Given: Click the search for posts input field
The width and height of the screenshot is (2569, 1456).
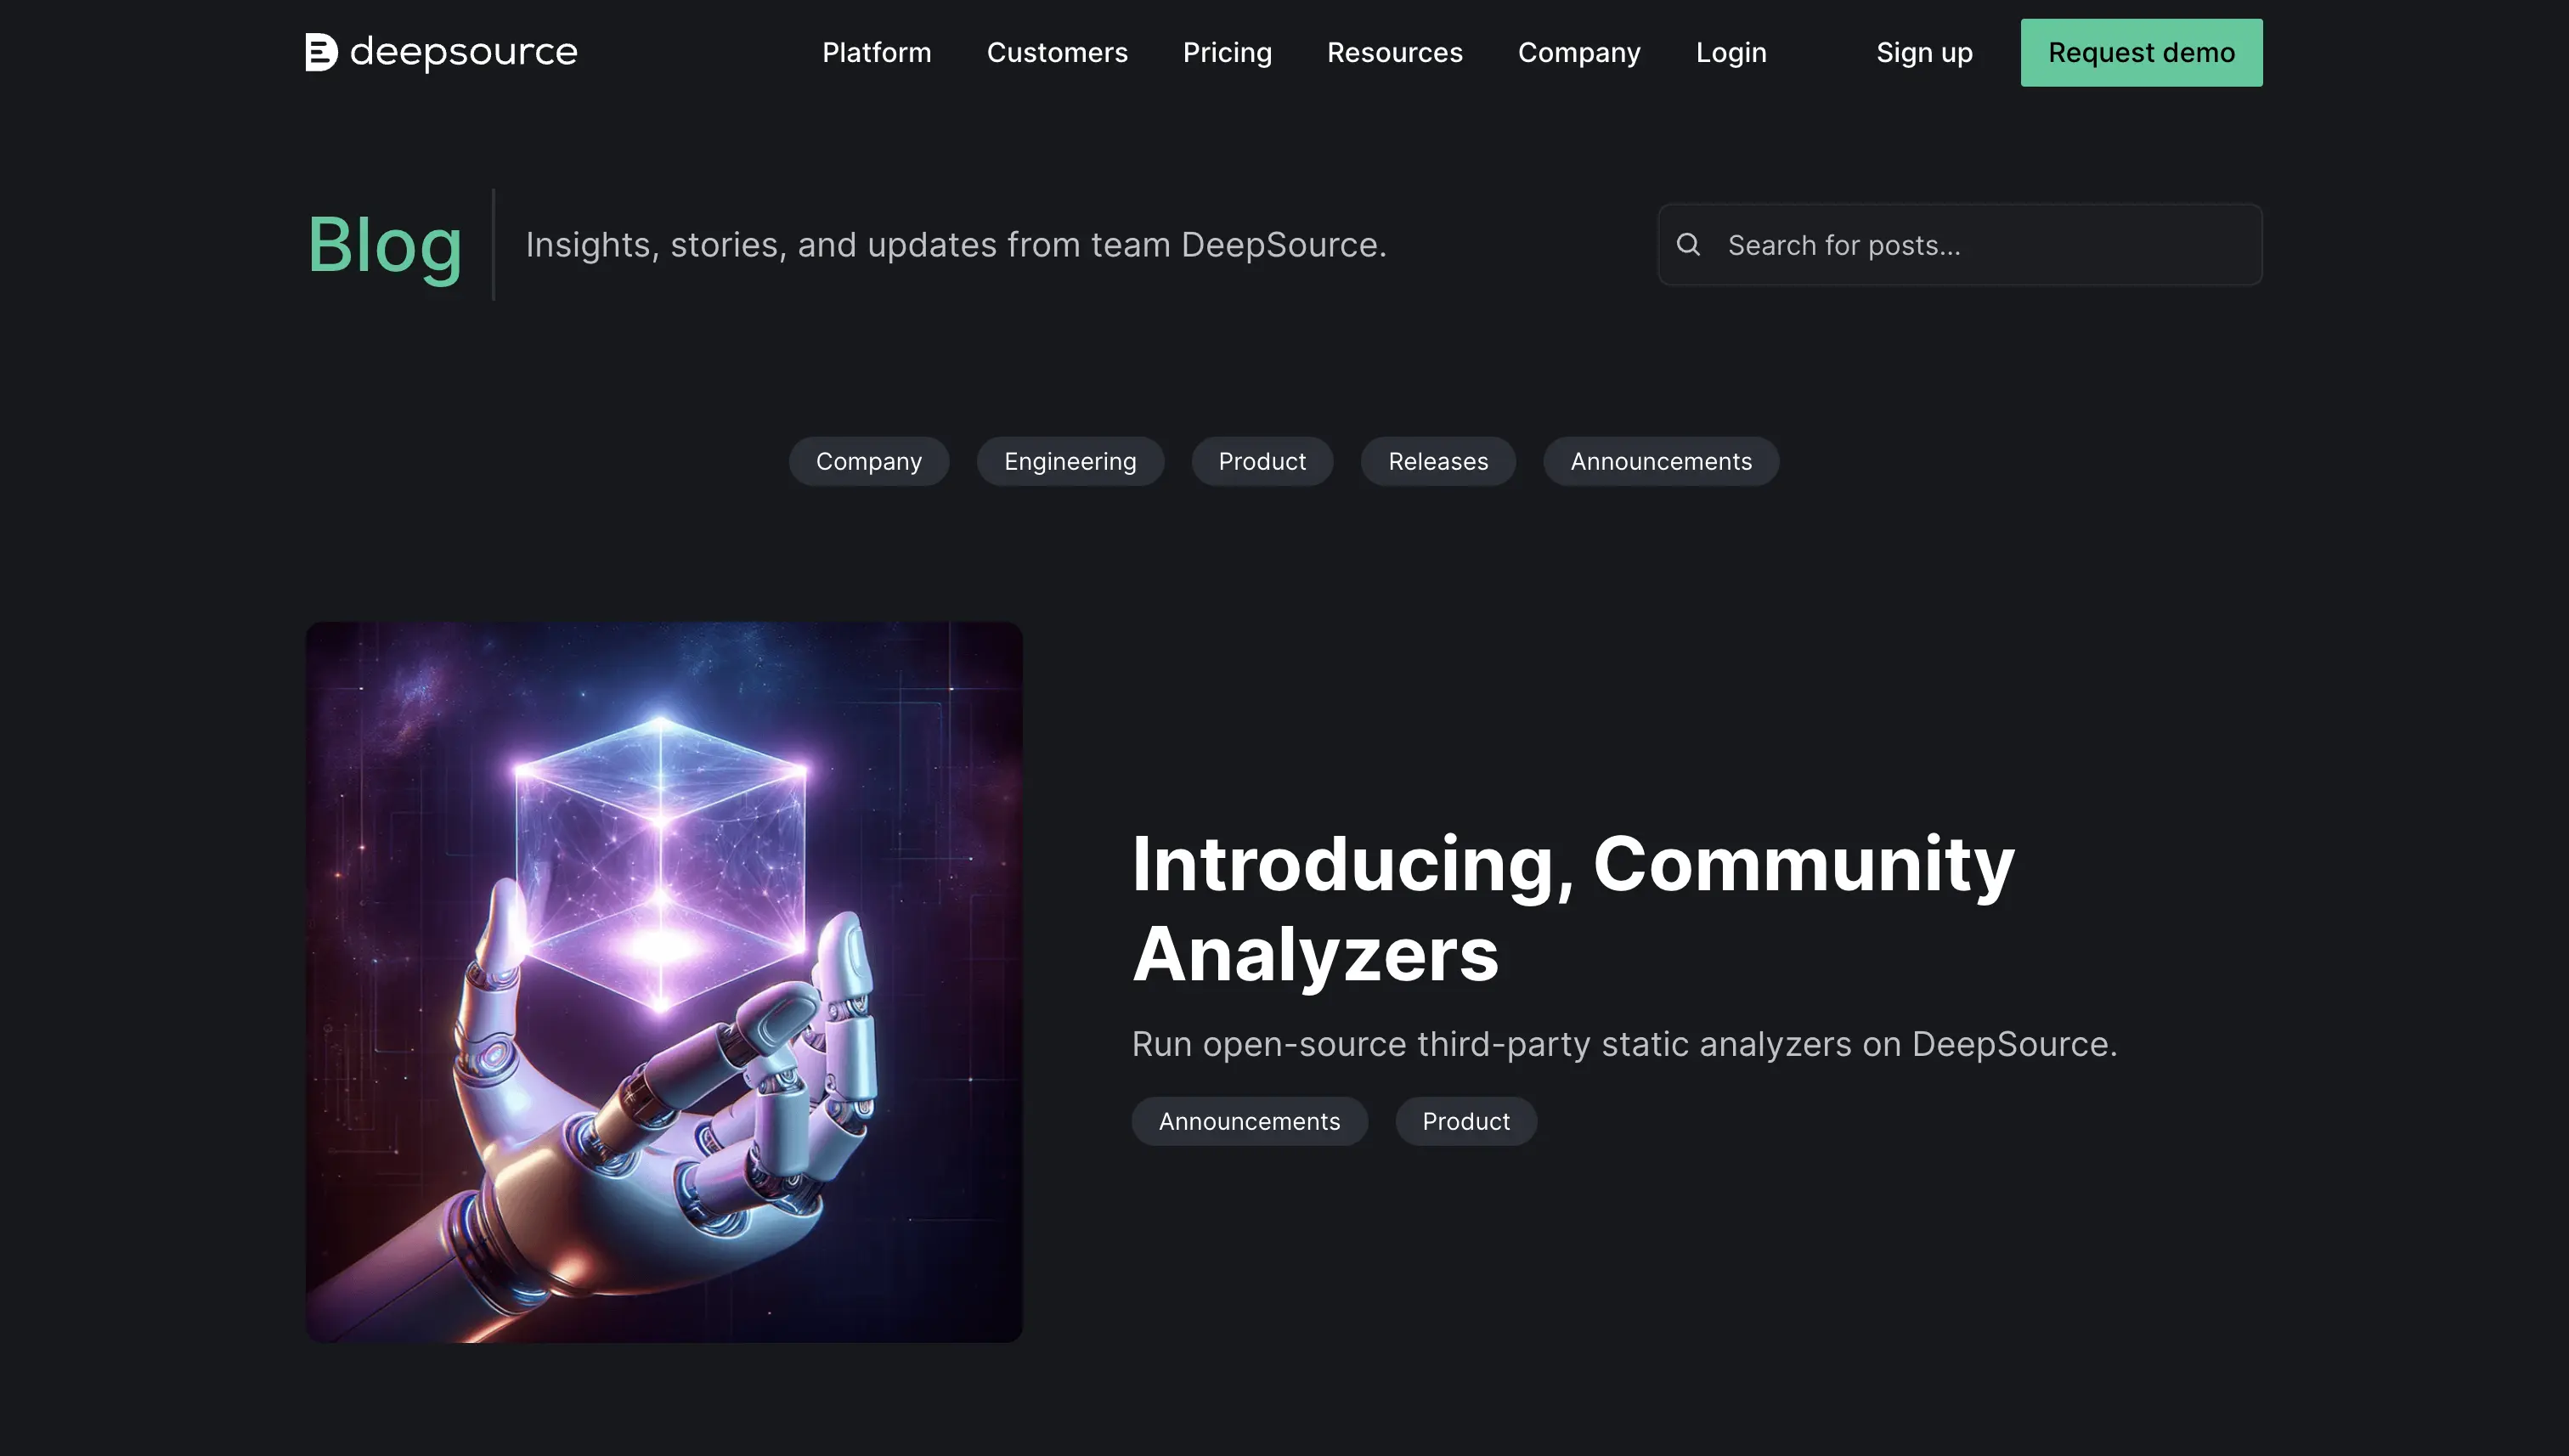Looking at the screenshot, I should [x=1959, y=244].
